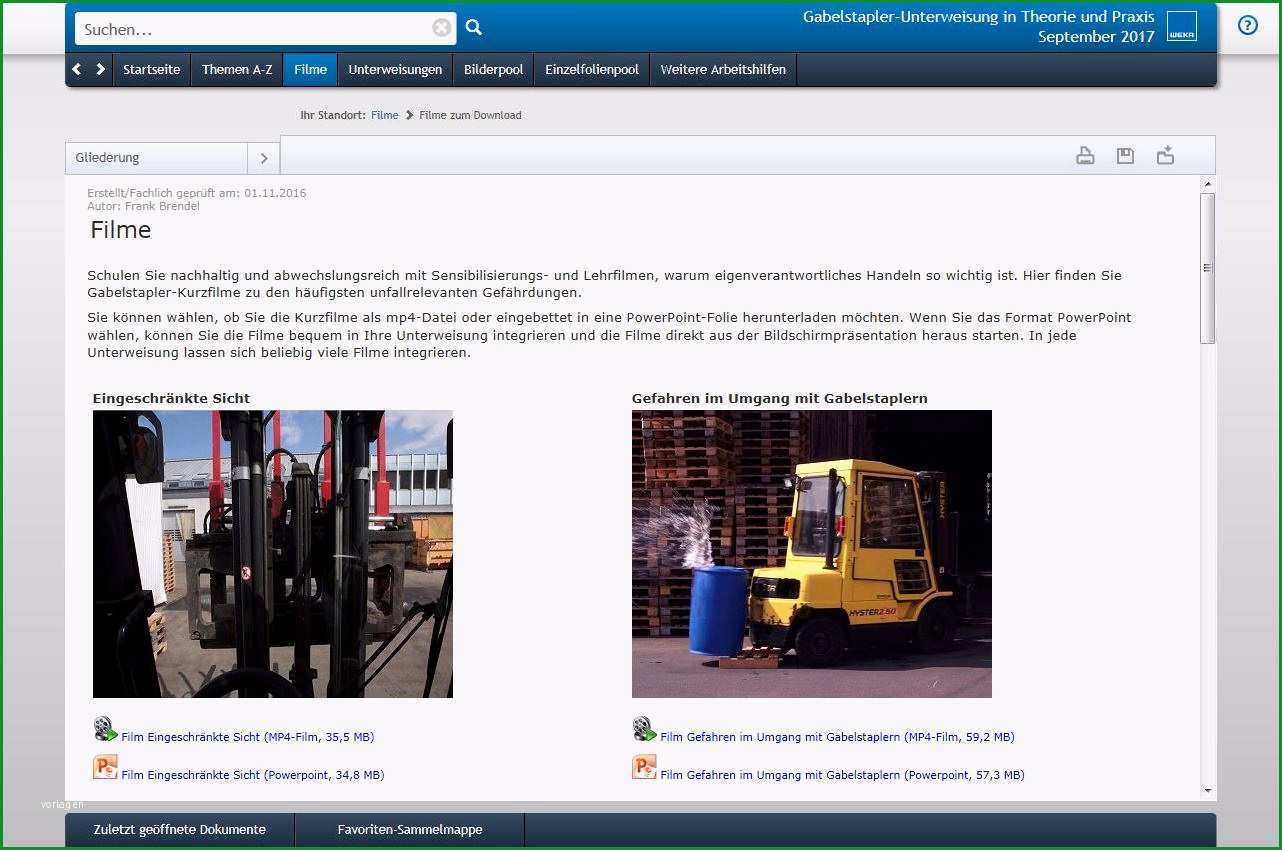The height and width of the screenshot is (850, 1282).
Task: Download Film Eingeschränkte Sicht Powerpoint link
Action: pyautogui.click(x=252, y=775)
